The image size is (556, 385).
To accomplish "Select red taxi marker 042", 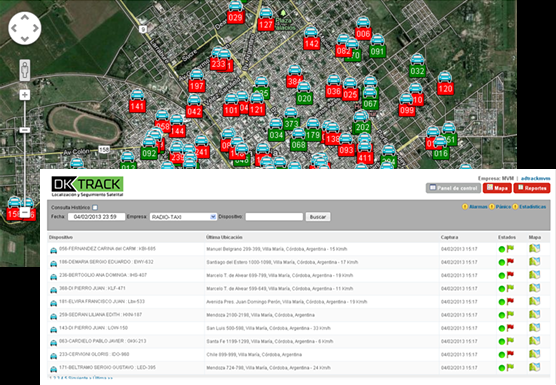I will pyautogui.click(x=194, y=106).
